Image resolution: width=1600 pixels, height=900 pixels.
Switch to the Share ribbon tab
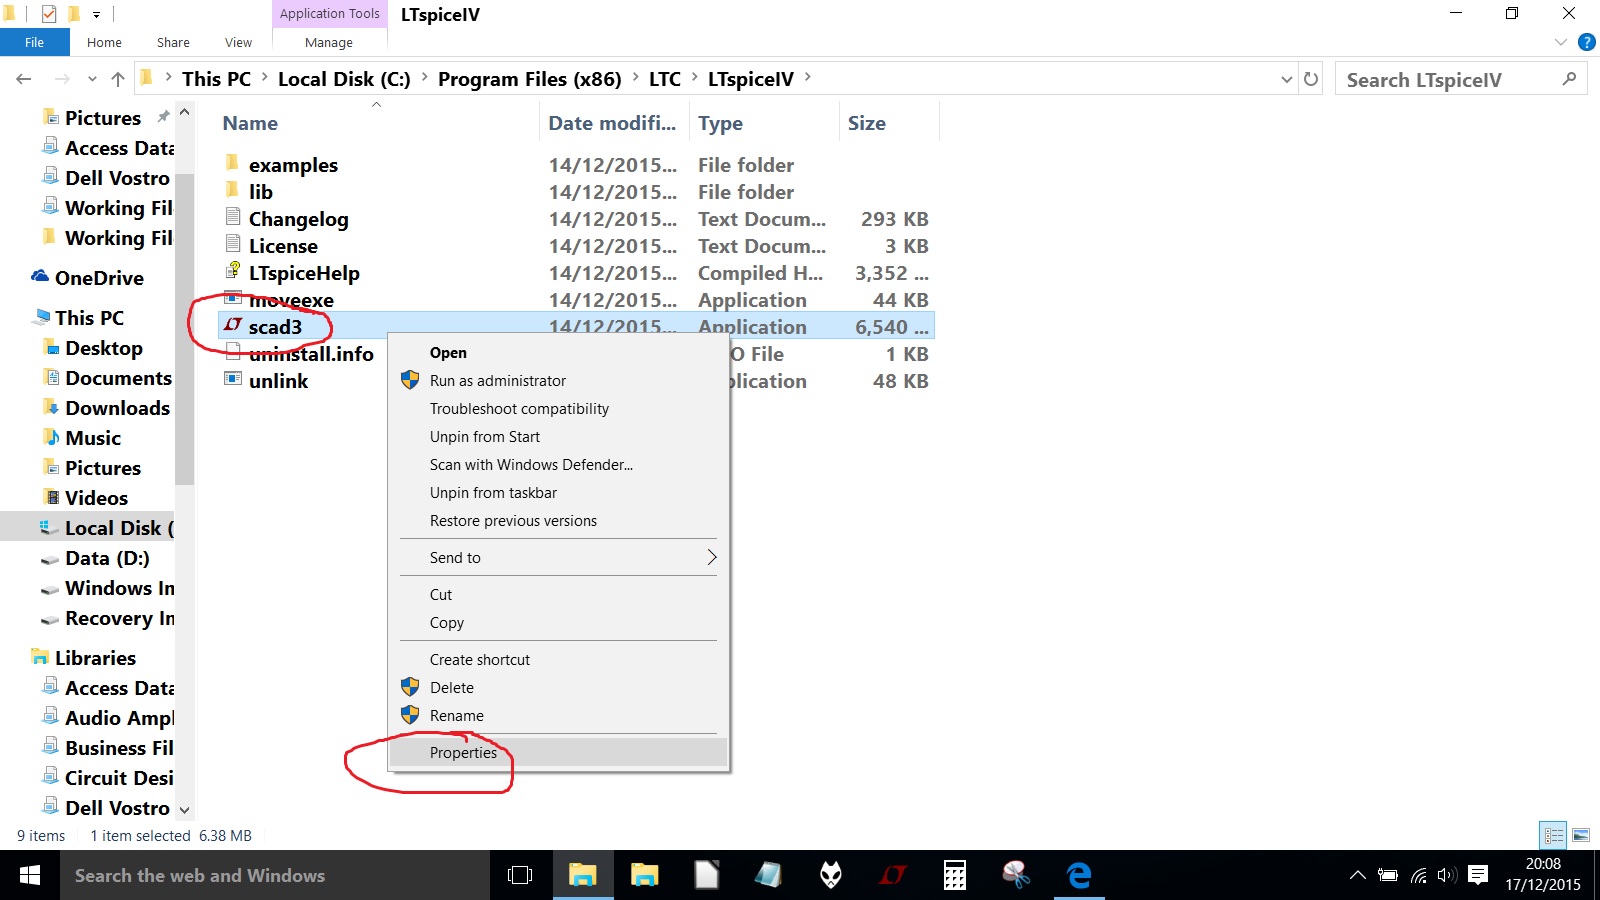173,42
